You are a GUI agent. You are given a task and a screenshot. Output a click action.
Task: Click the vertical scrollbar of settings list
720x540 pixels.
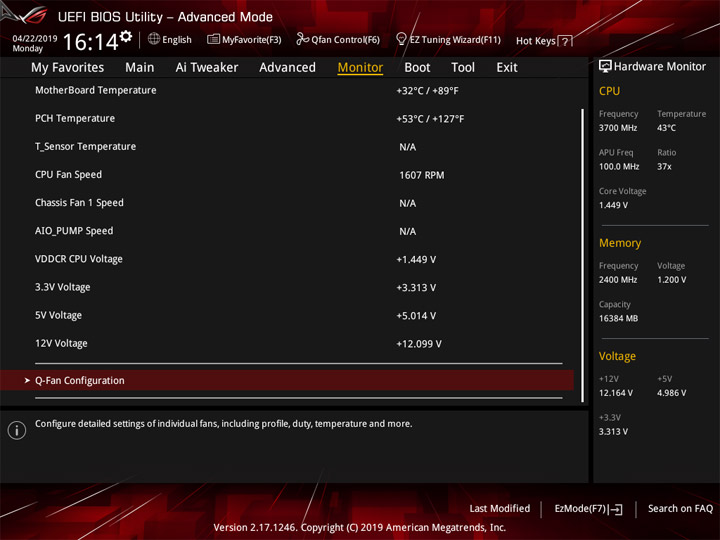(x=583, y=255)
